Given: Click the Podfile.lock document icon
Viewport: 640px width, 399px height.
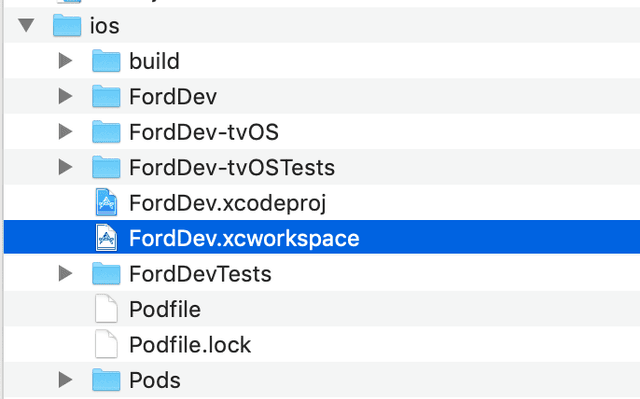Looking at the screenshot, I should point(106,344).
